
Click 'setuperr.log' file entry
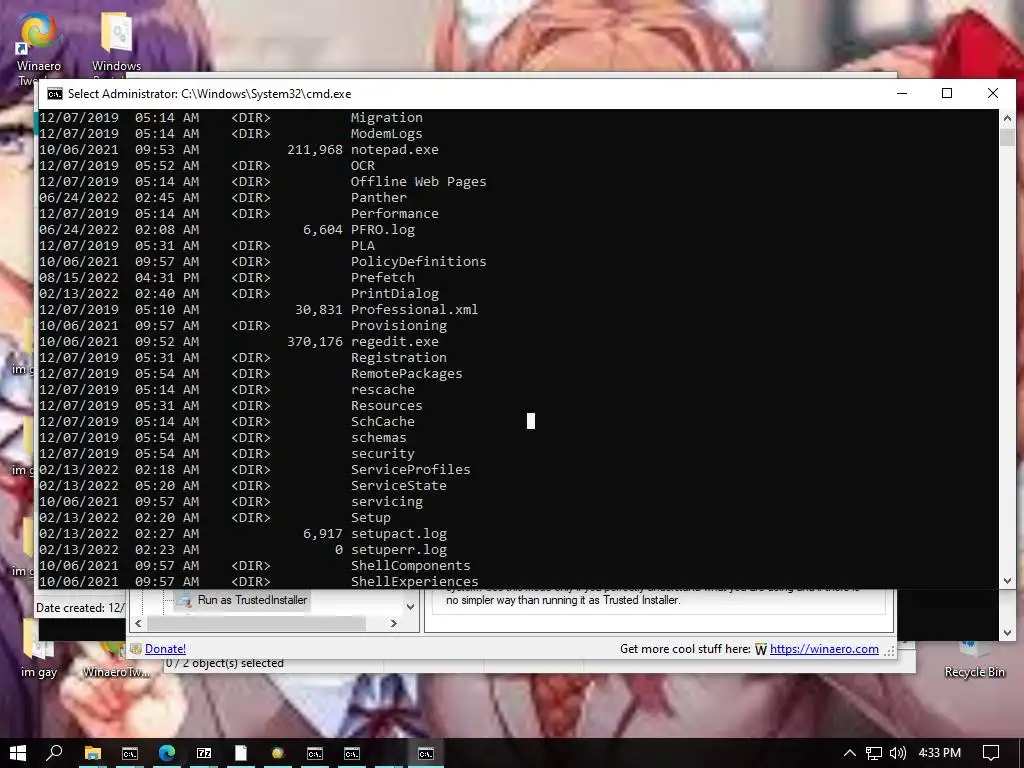click(399, 549)
